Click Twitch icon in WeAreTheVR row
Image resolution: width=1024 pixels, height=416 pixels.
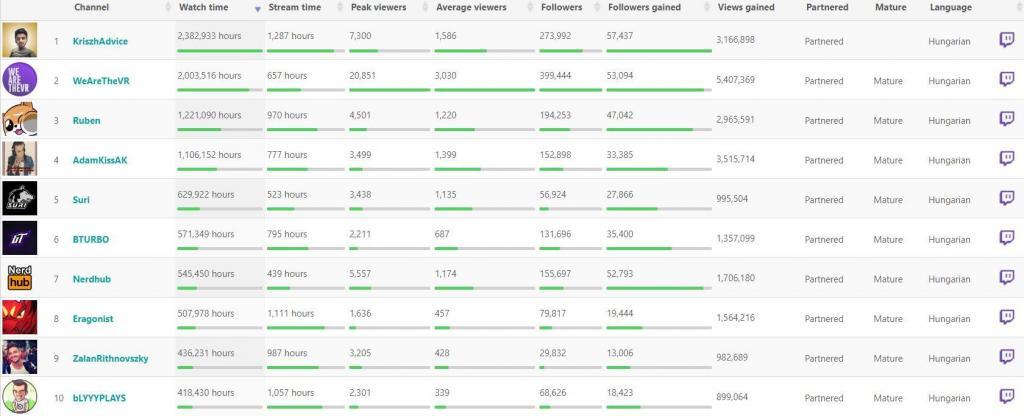point(1006,80)
